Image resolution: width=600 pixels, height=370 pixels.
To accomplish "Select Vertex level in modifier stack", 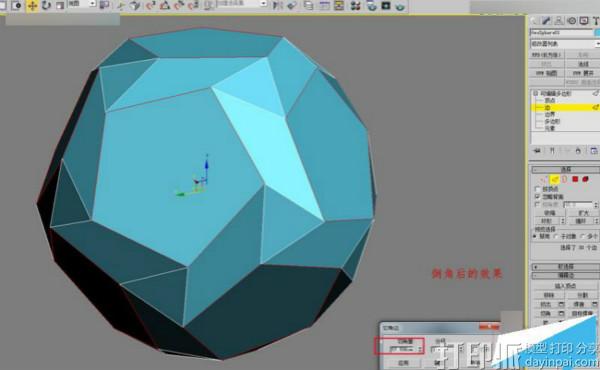I will 549,100.
